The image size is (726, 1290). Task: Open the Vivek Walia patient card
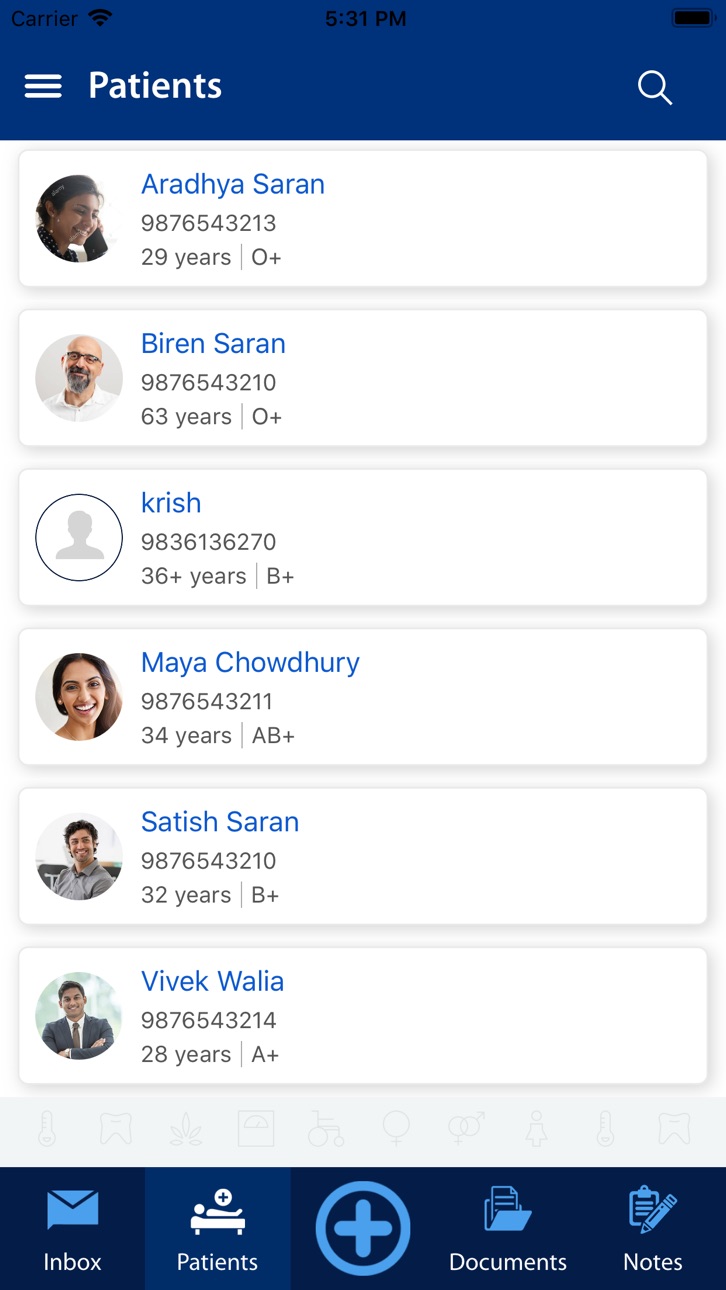[363, 1016]
